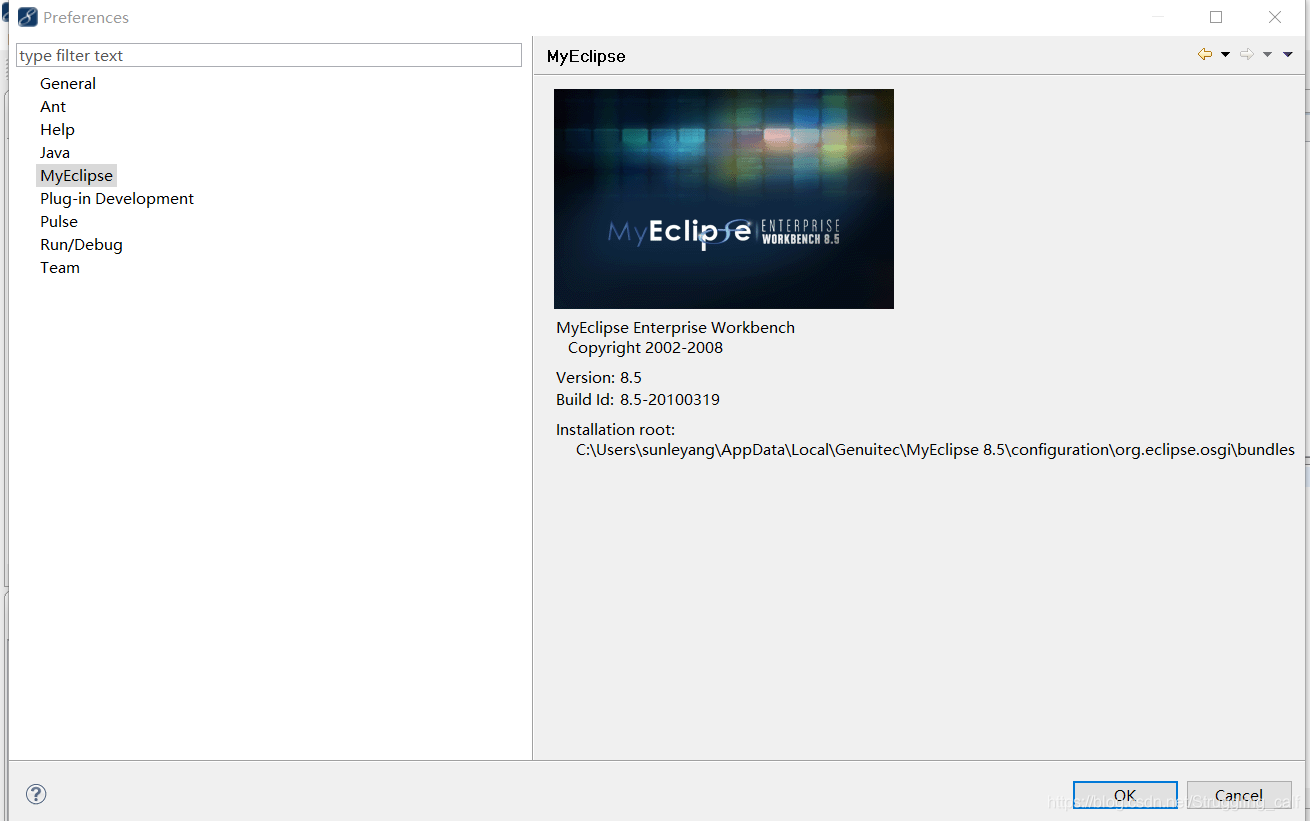1310x821 pixels.
Task: Click the help question mark icon
Action: coord(36,794)
